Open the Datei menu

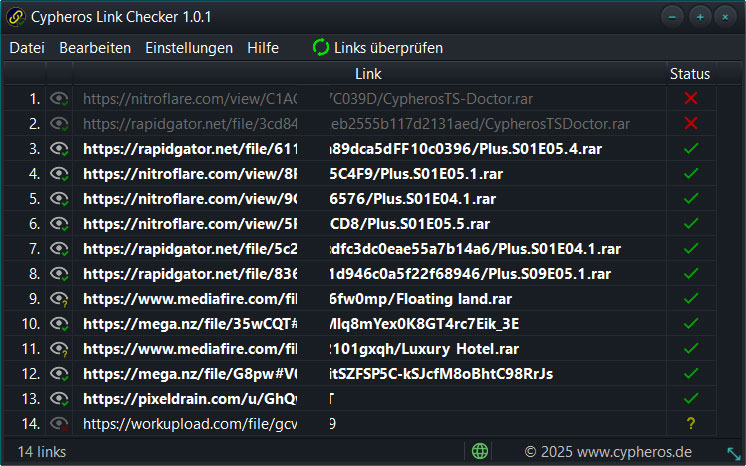(27, 48)
